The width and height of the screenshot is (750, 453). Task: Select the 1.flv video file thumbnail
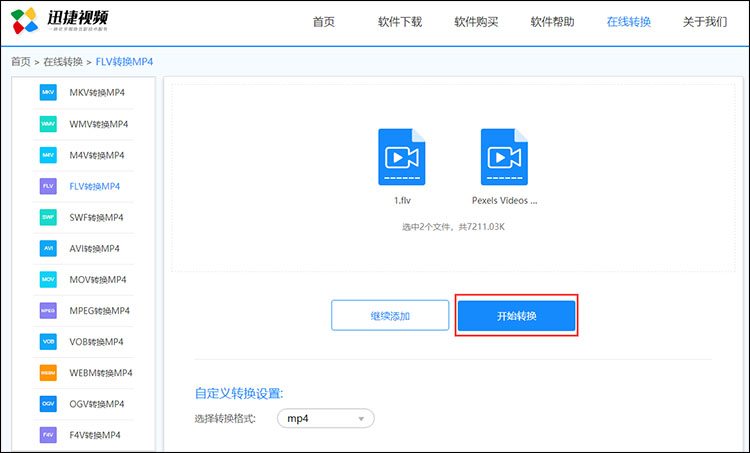[x=402, y=157]
